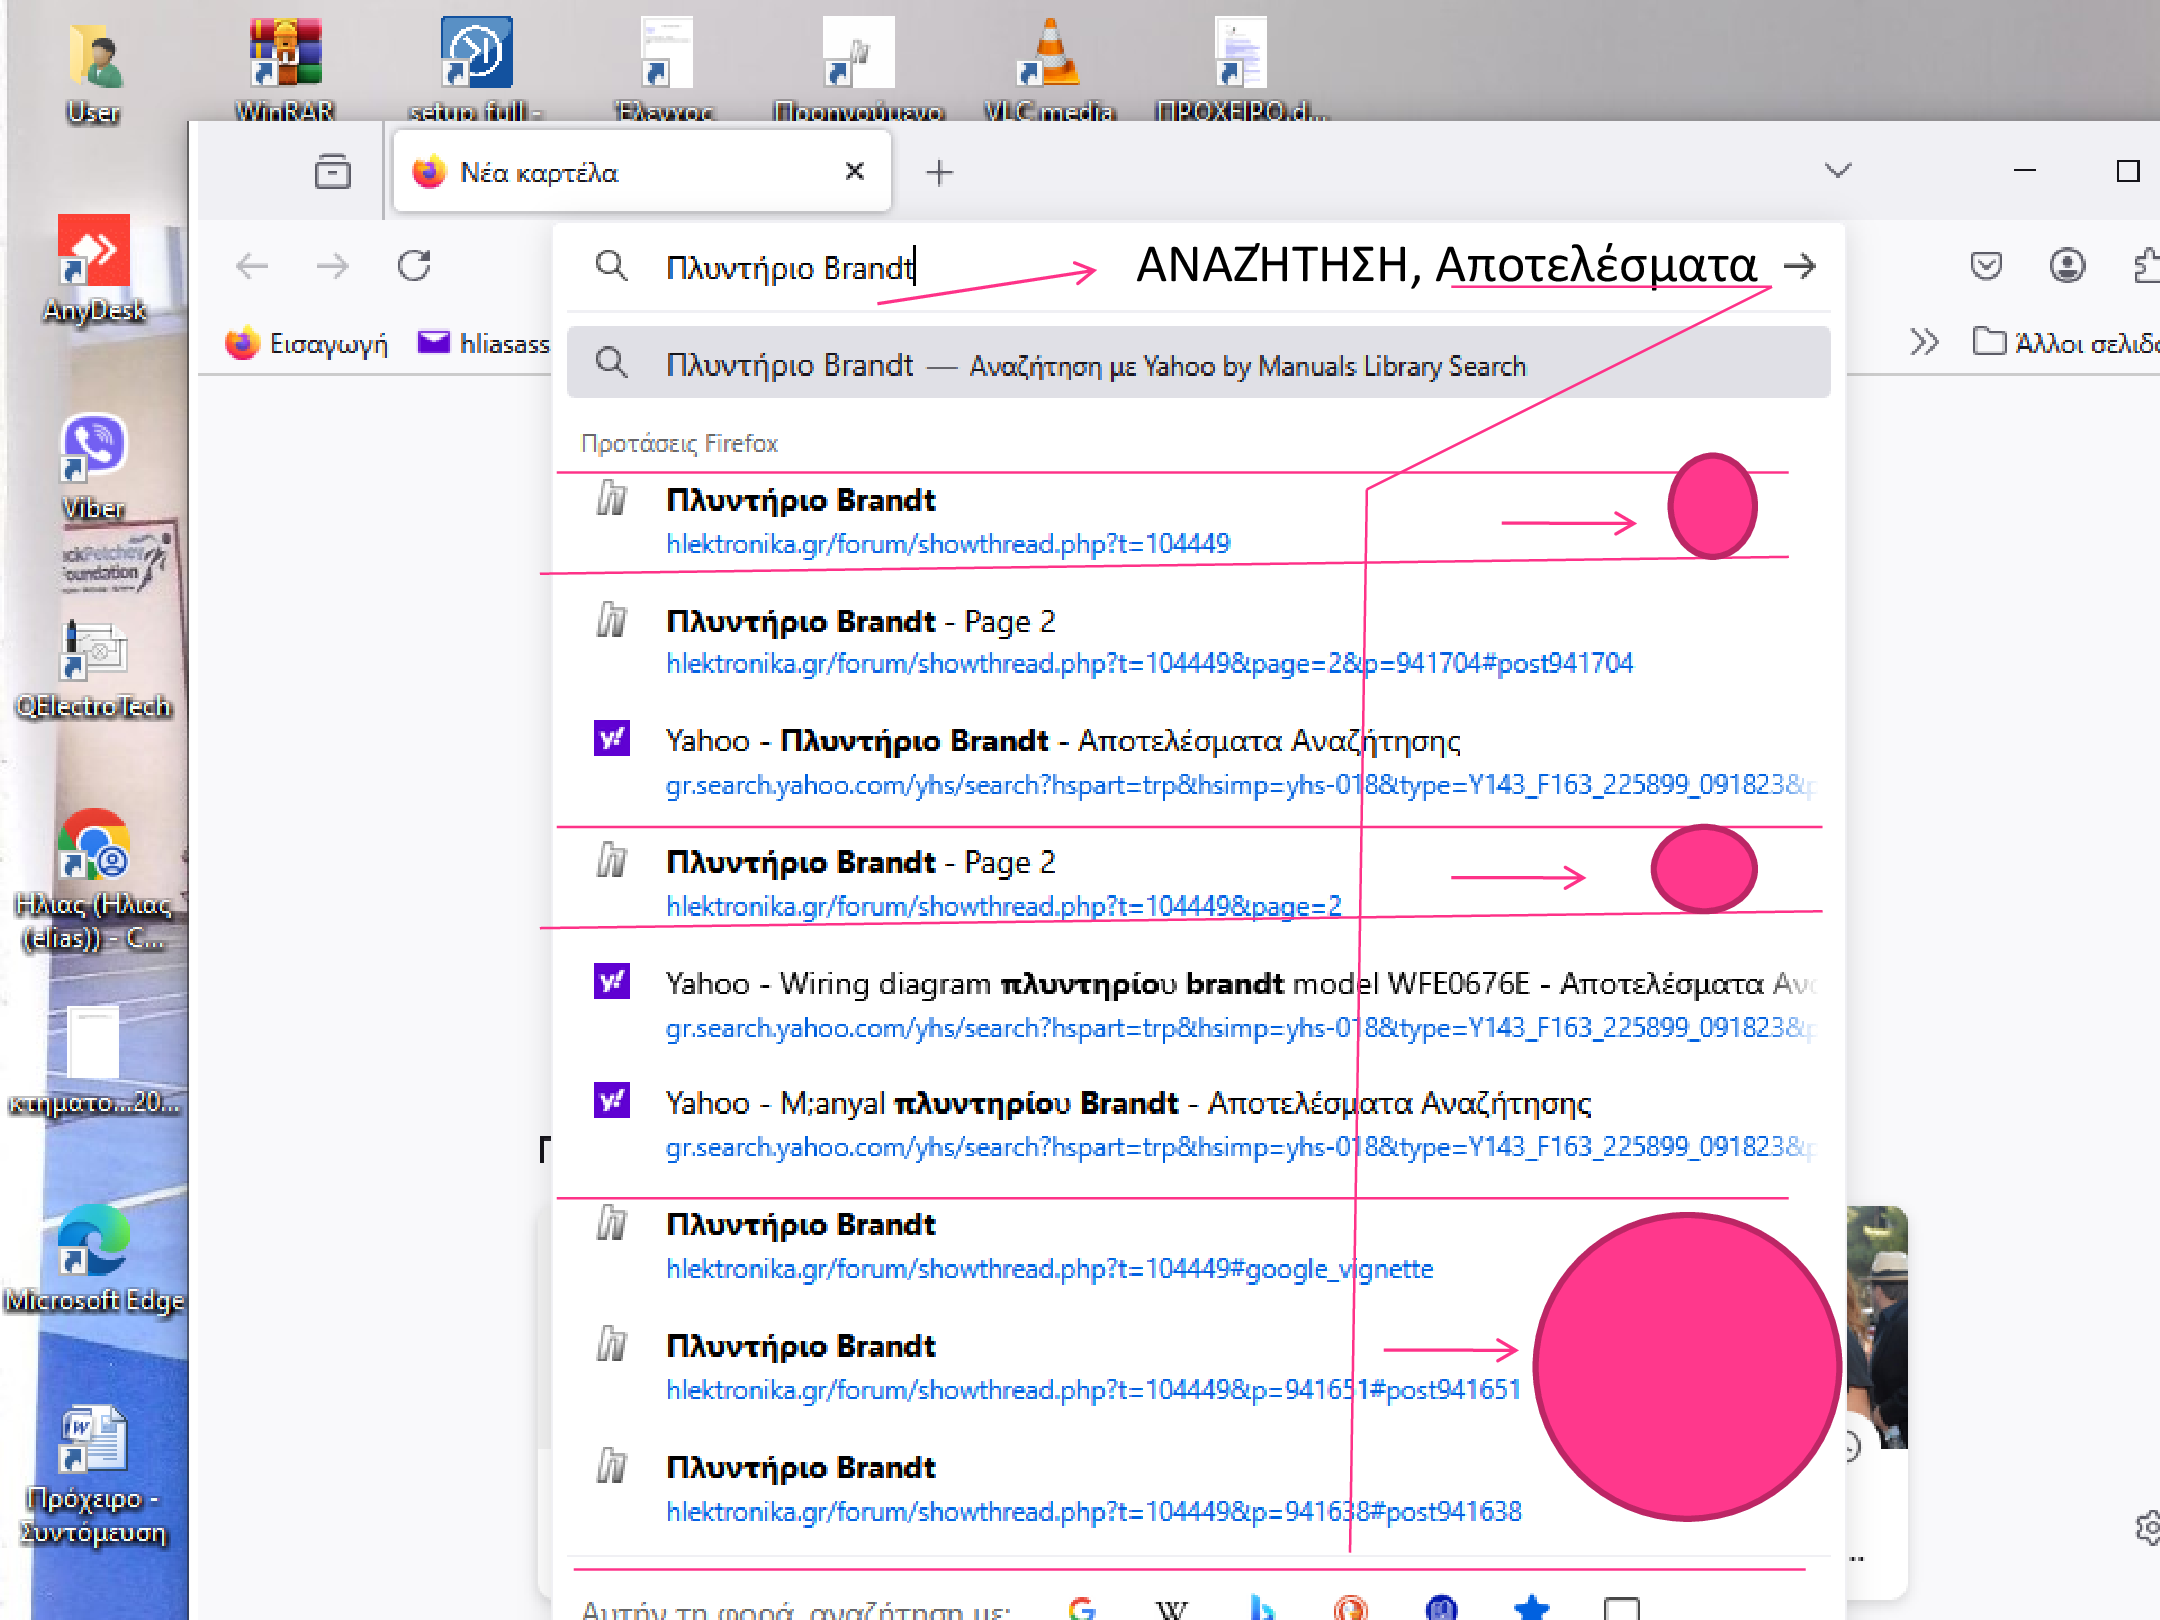The image size is (2160, 1620).
Task: Close the Νέα καρτέλα tab
Action: coord(854,172)
